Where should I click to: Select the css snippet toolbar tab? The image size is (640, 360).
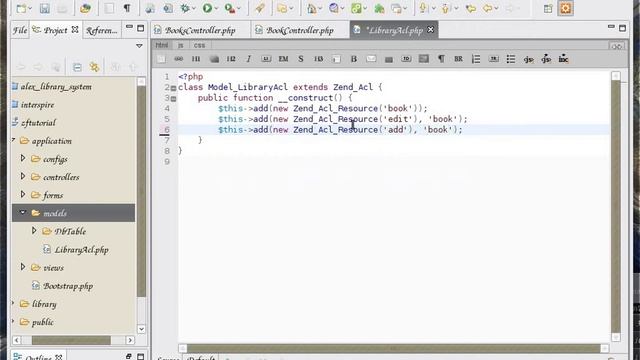[x=200, y=45]
